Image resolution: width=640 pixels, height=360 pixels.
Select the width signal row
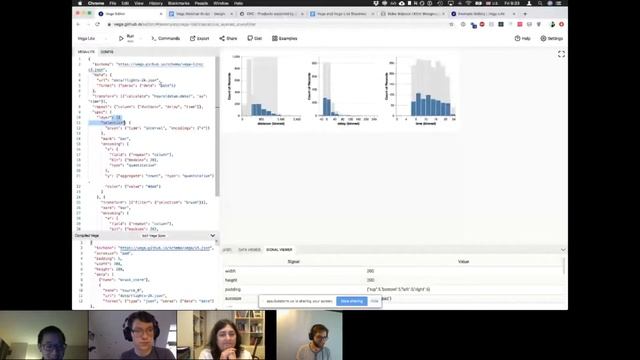click(393, 271)
